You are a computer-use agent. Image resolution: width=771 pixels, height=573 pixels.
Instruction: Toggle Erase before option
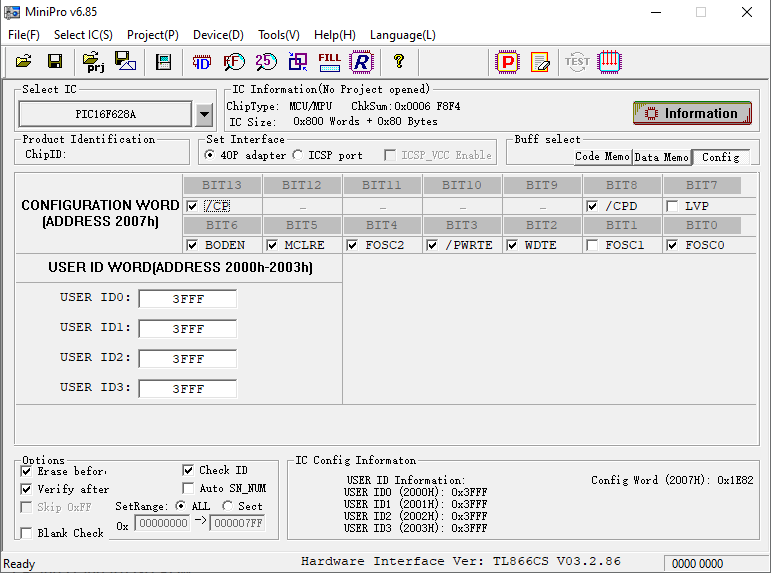pyautogui.click(x=27, y=471)
